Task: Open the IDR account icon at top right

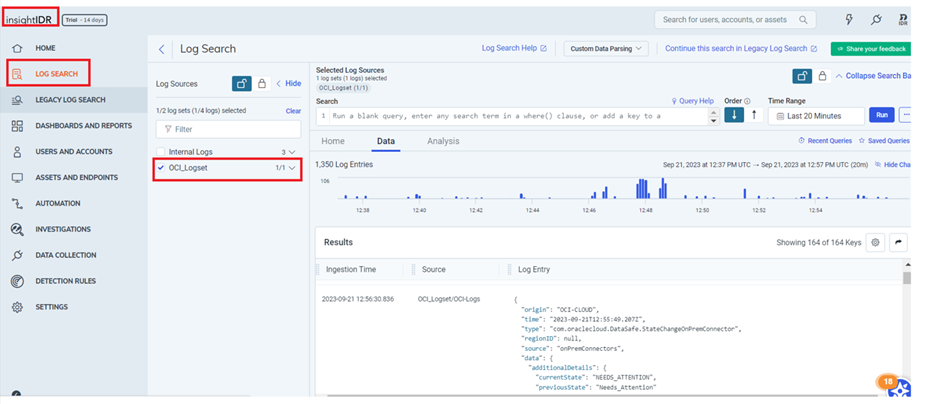Action: click(x=903, y=19)
